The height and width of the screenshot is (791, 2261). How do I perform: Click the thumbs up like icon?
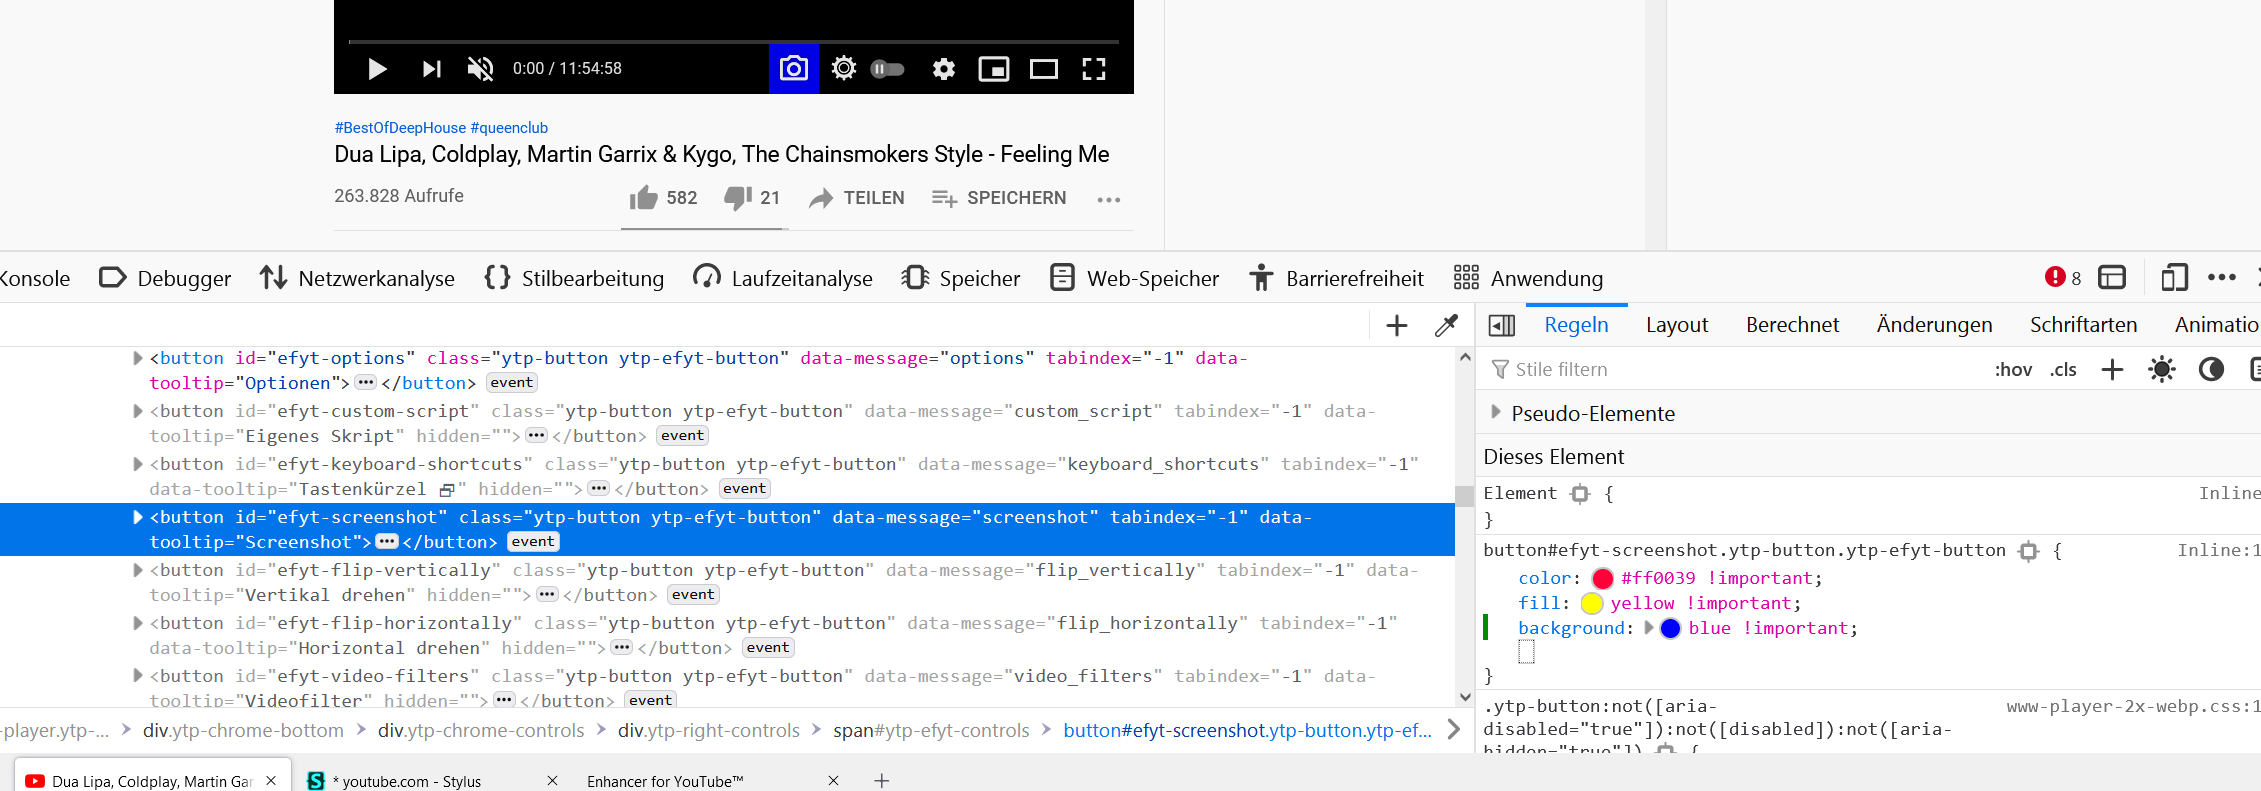[x=643, y=198]
